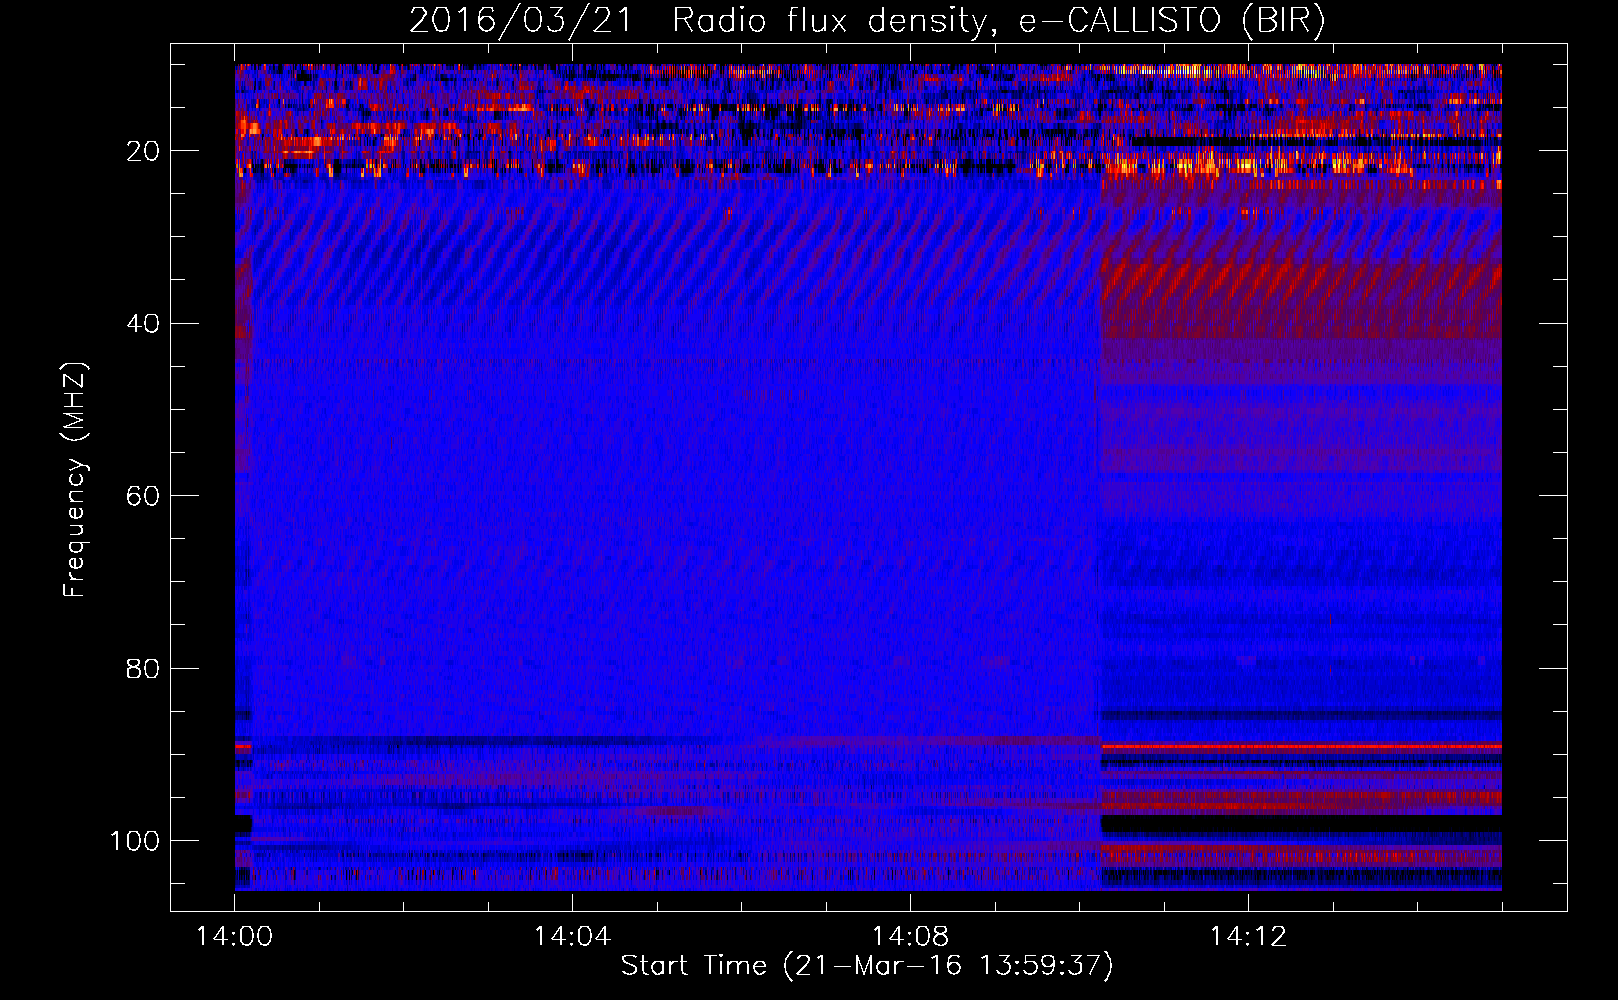The width and height of the screenshot is (1618, 1000).
Task: Select the '100' frequency tick label
Action: [135, 841]
